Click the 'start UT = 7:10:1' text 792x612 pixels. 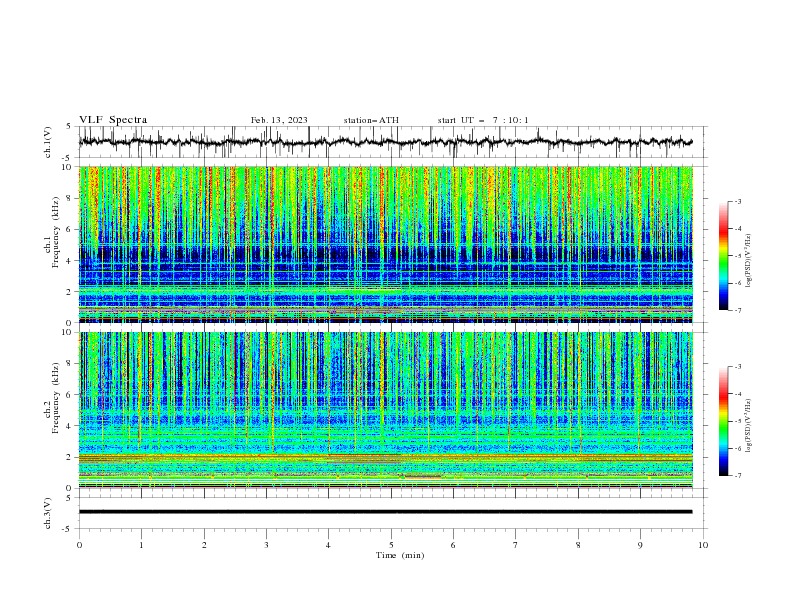tap(482, 120)
